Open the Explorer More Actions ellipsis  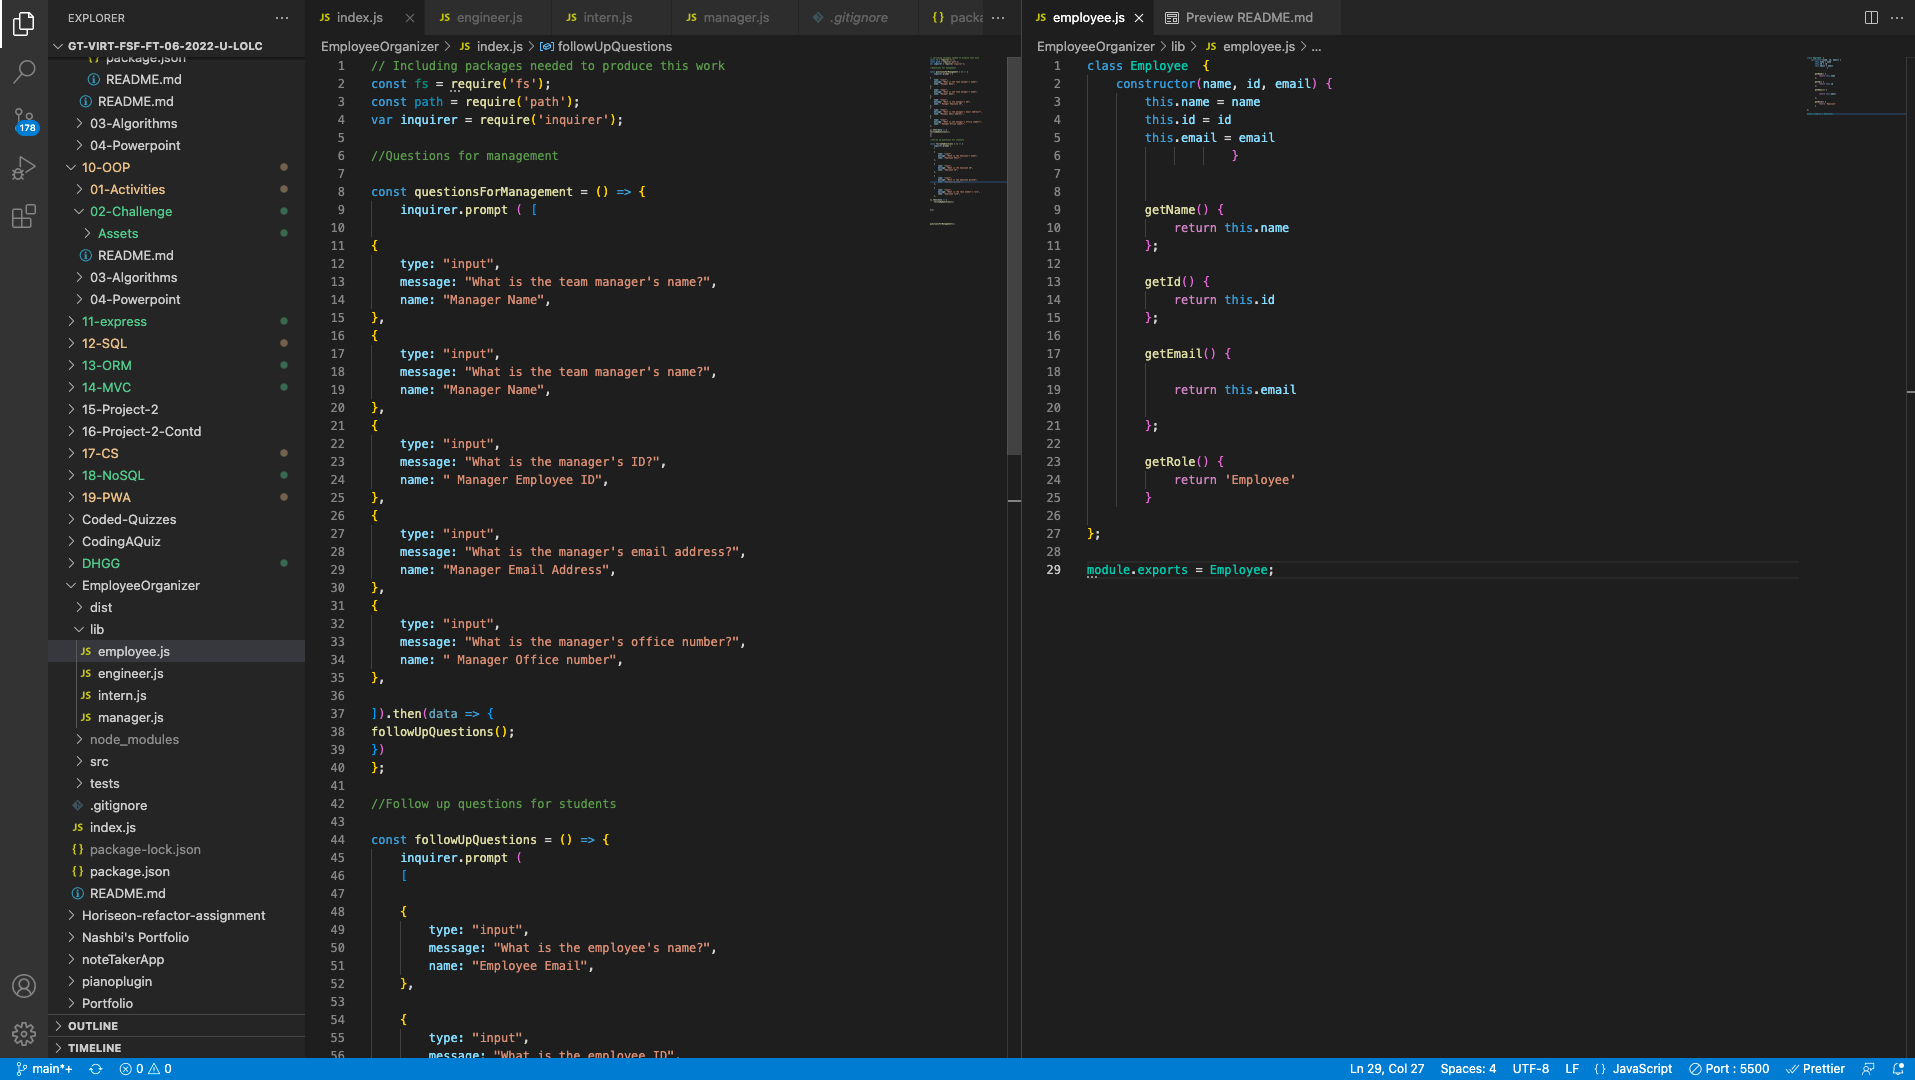pos(282,17)
